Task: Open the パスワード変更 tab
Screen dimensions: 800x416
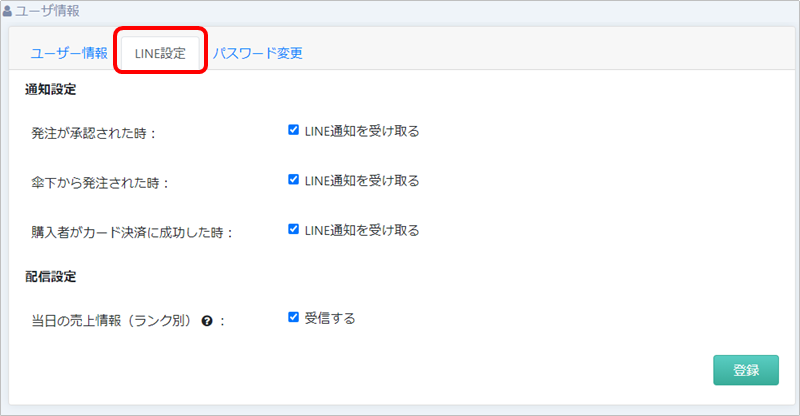Action: (x=257, y=53)
